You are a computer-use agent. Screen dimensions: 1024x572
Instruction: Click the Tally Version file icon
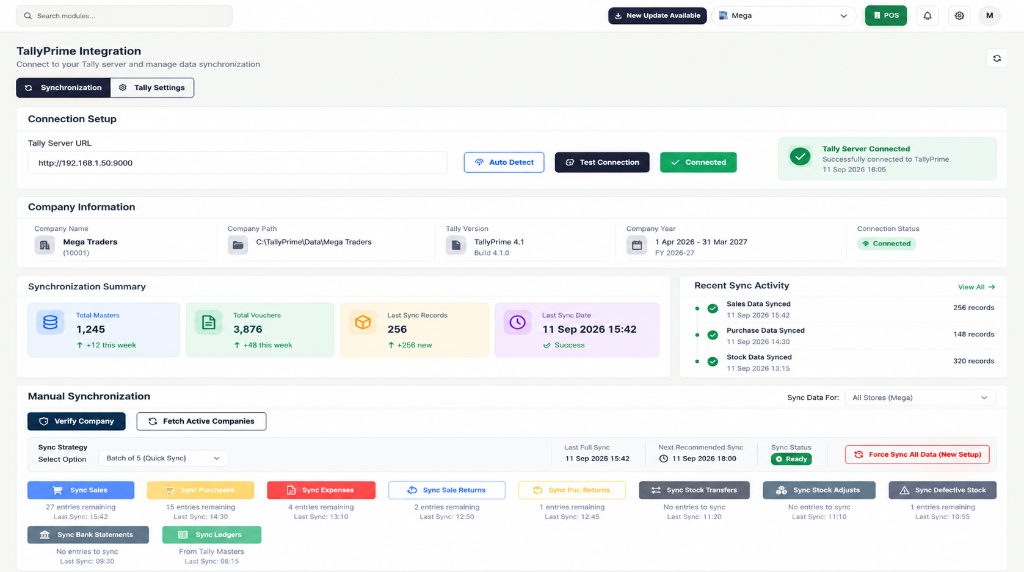(x=456, y=246)
